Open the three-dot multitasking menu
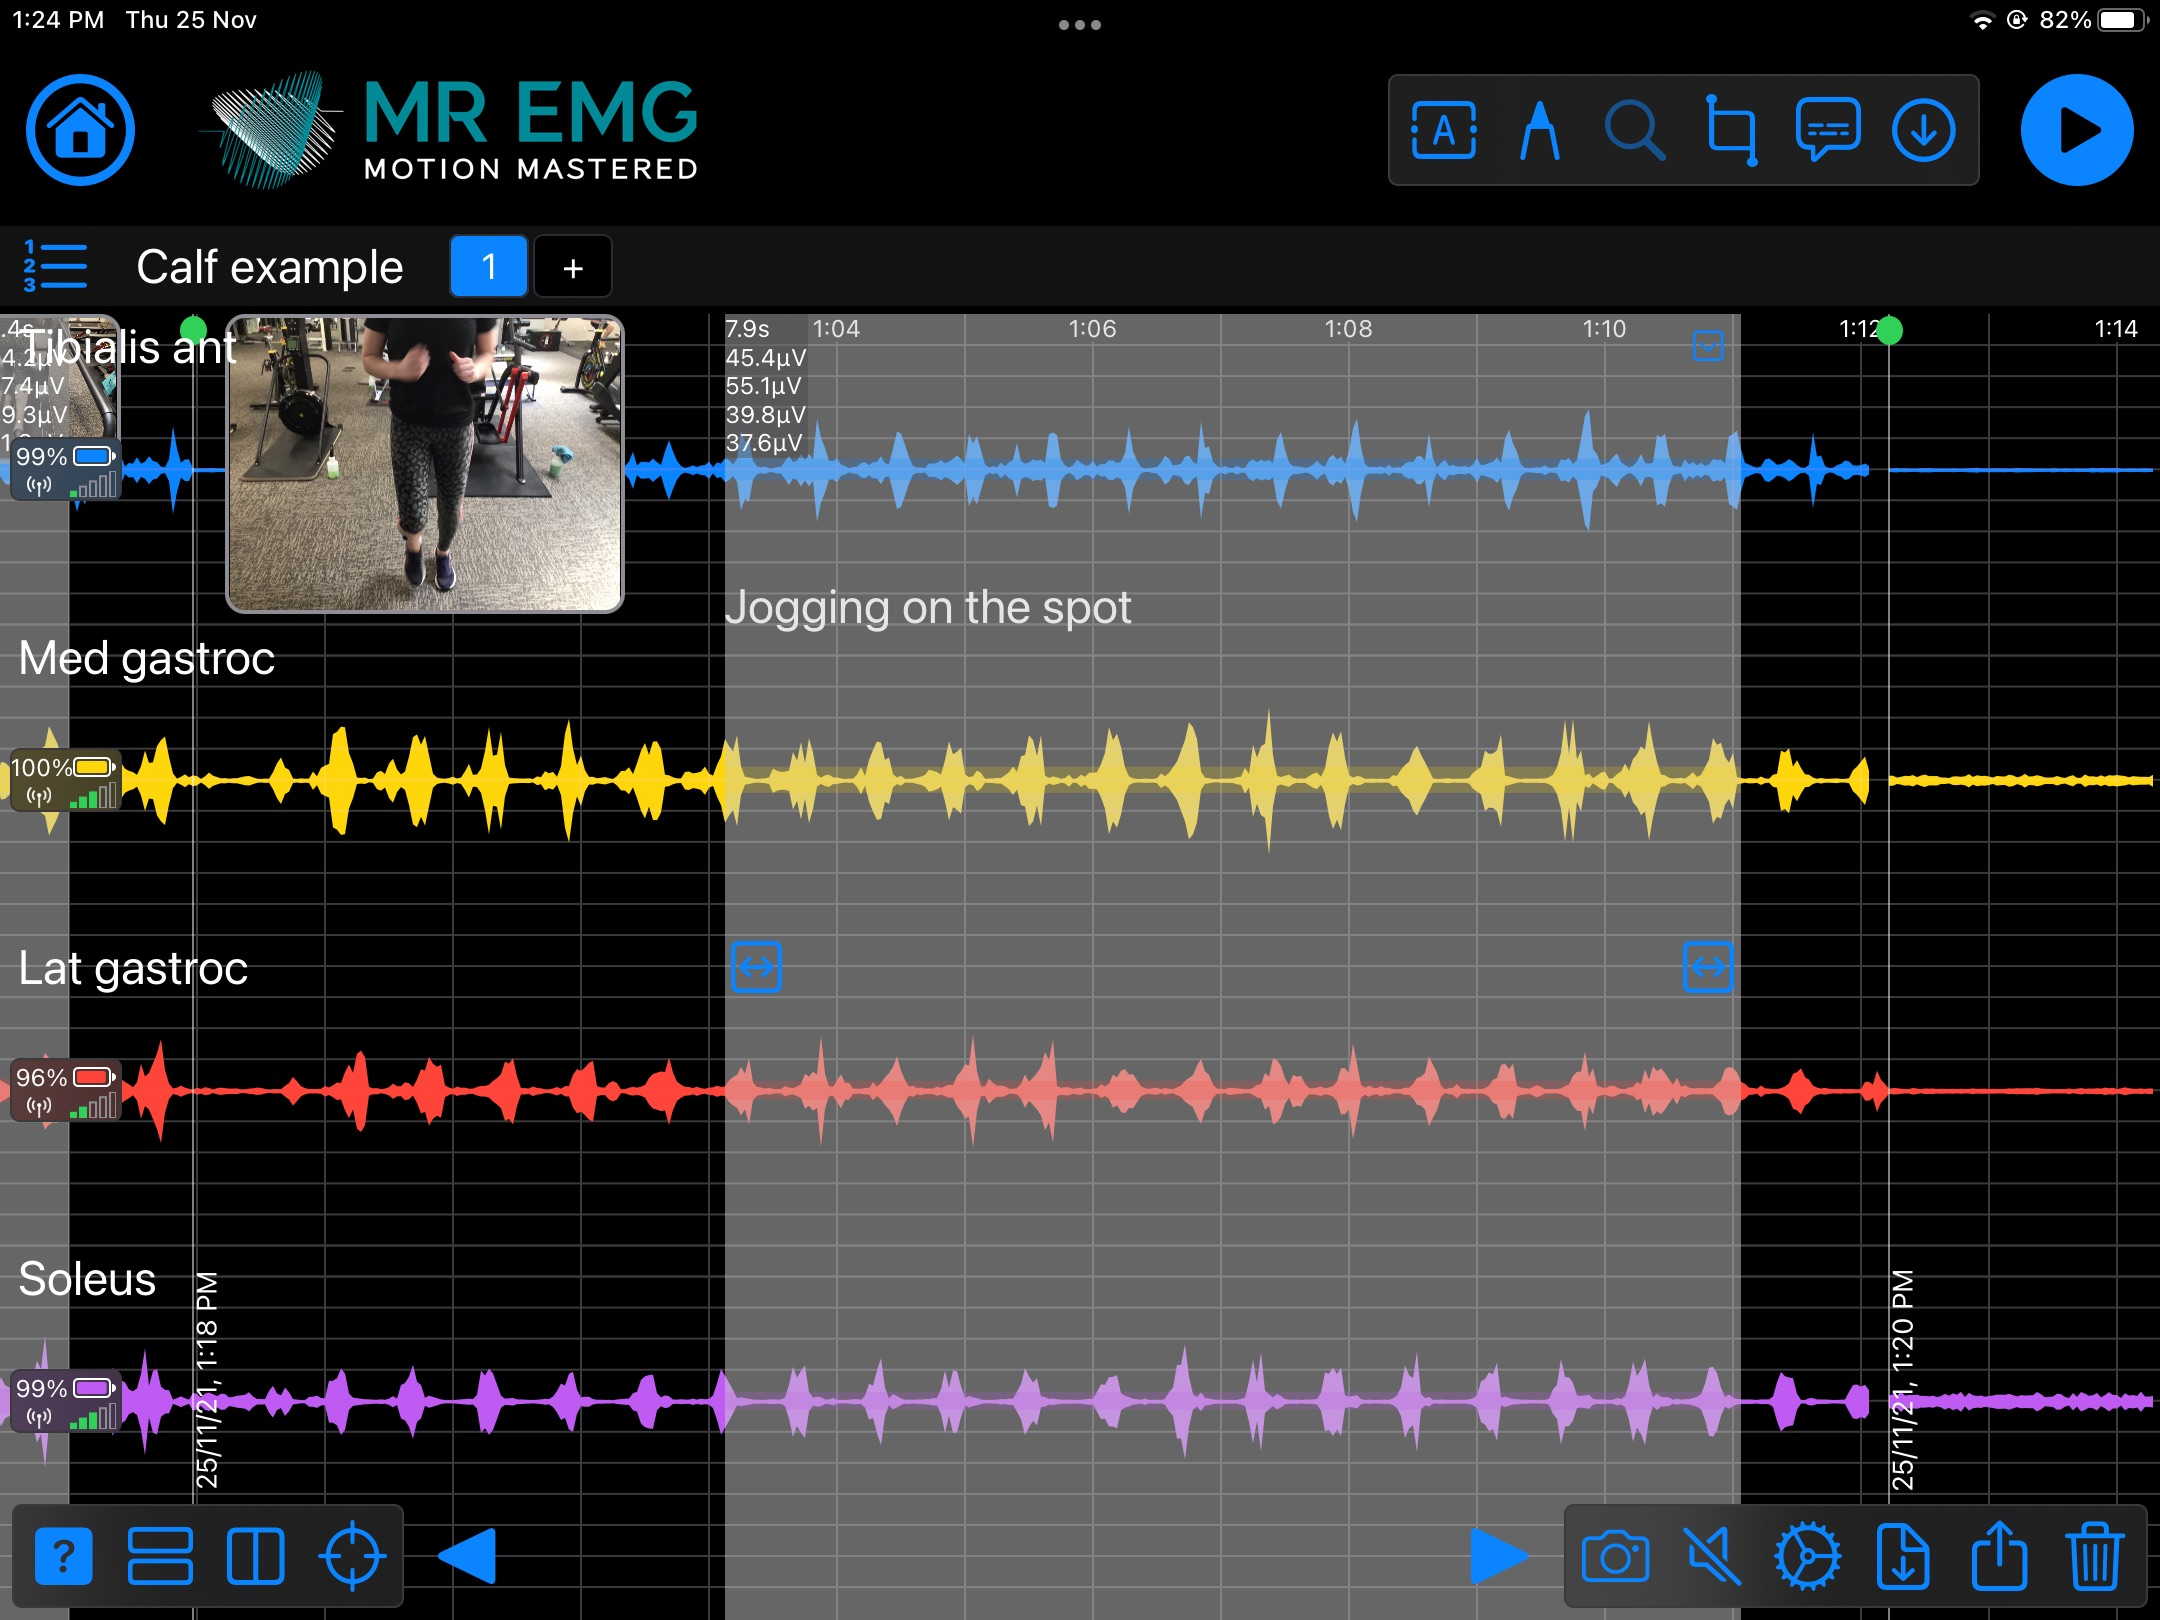Viewport: 2160px width, 1620px height. (x=1080, y=25)
